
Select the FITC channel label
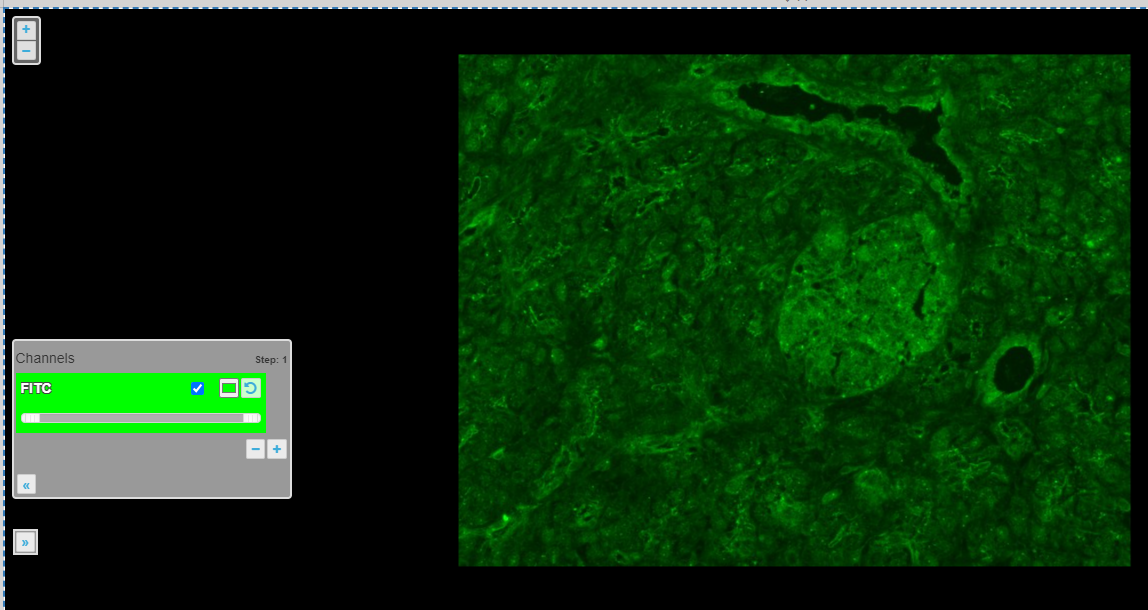tap(36, 388)
